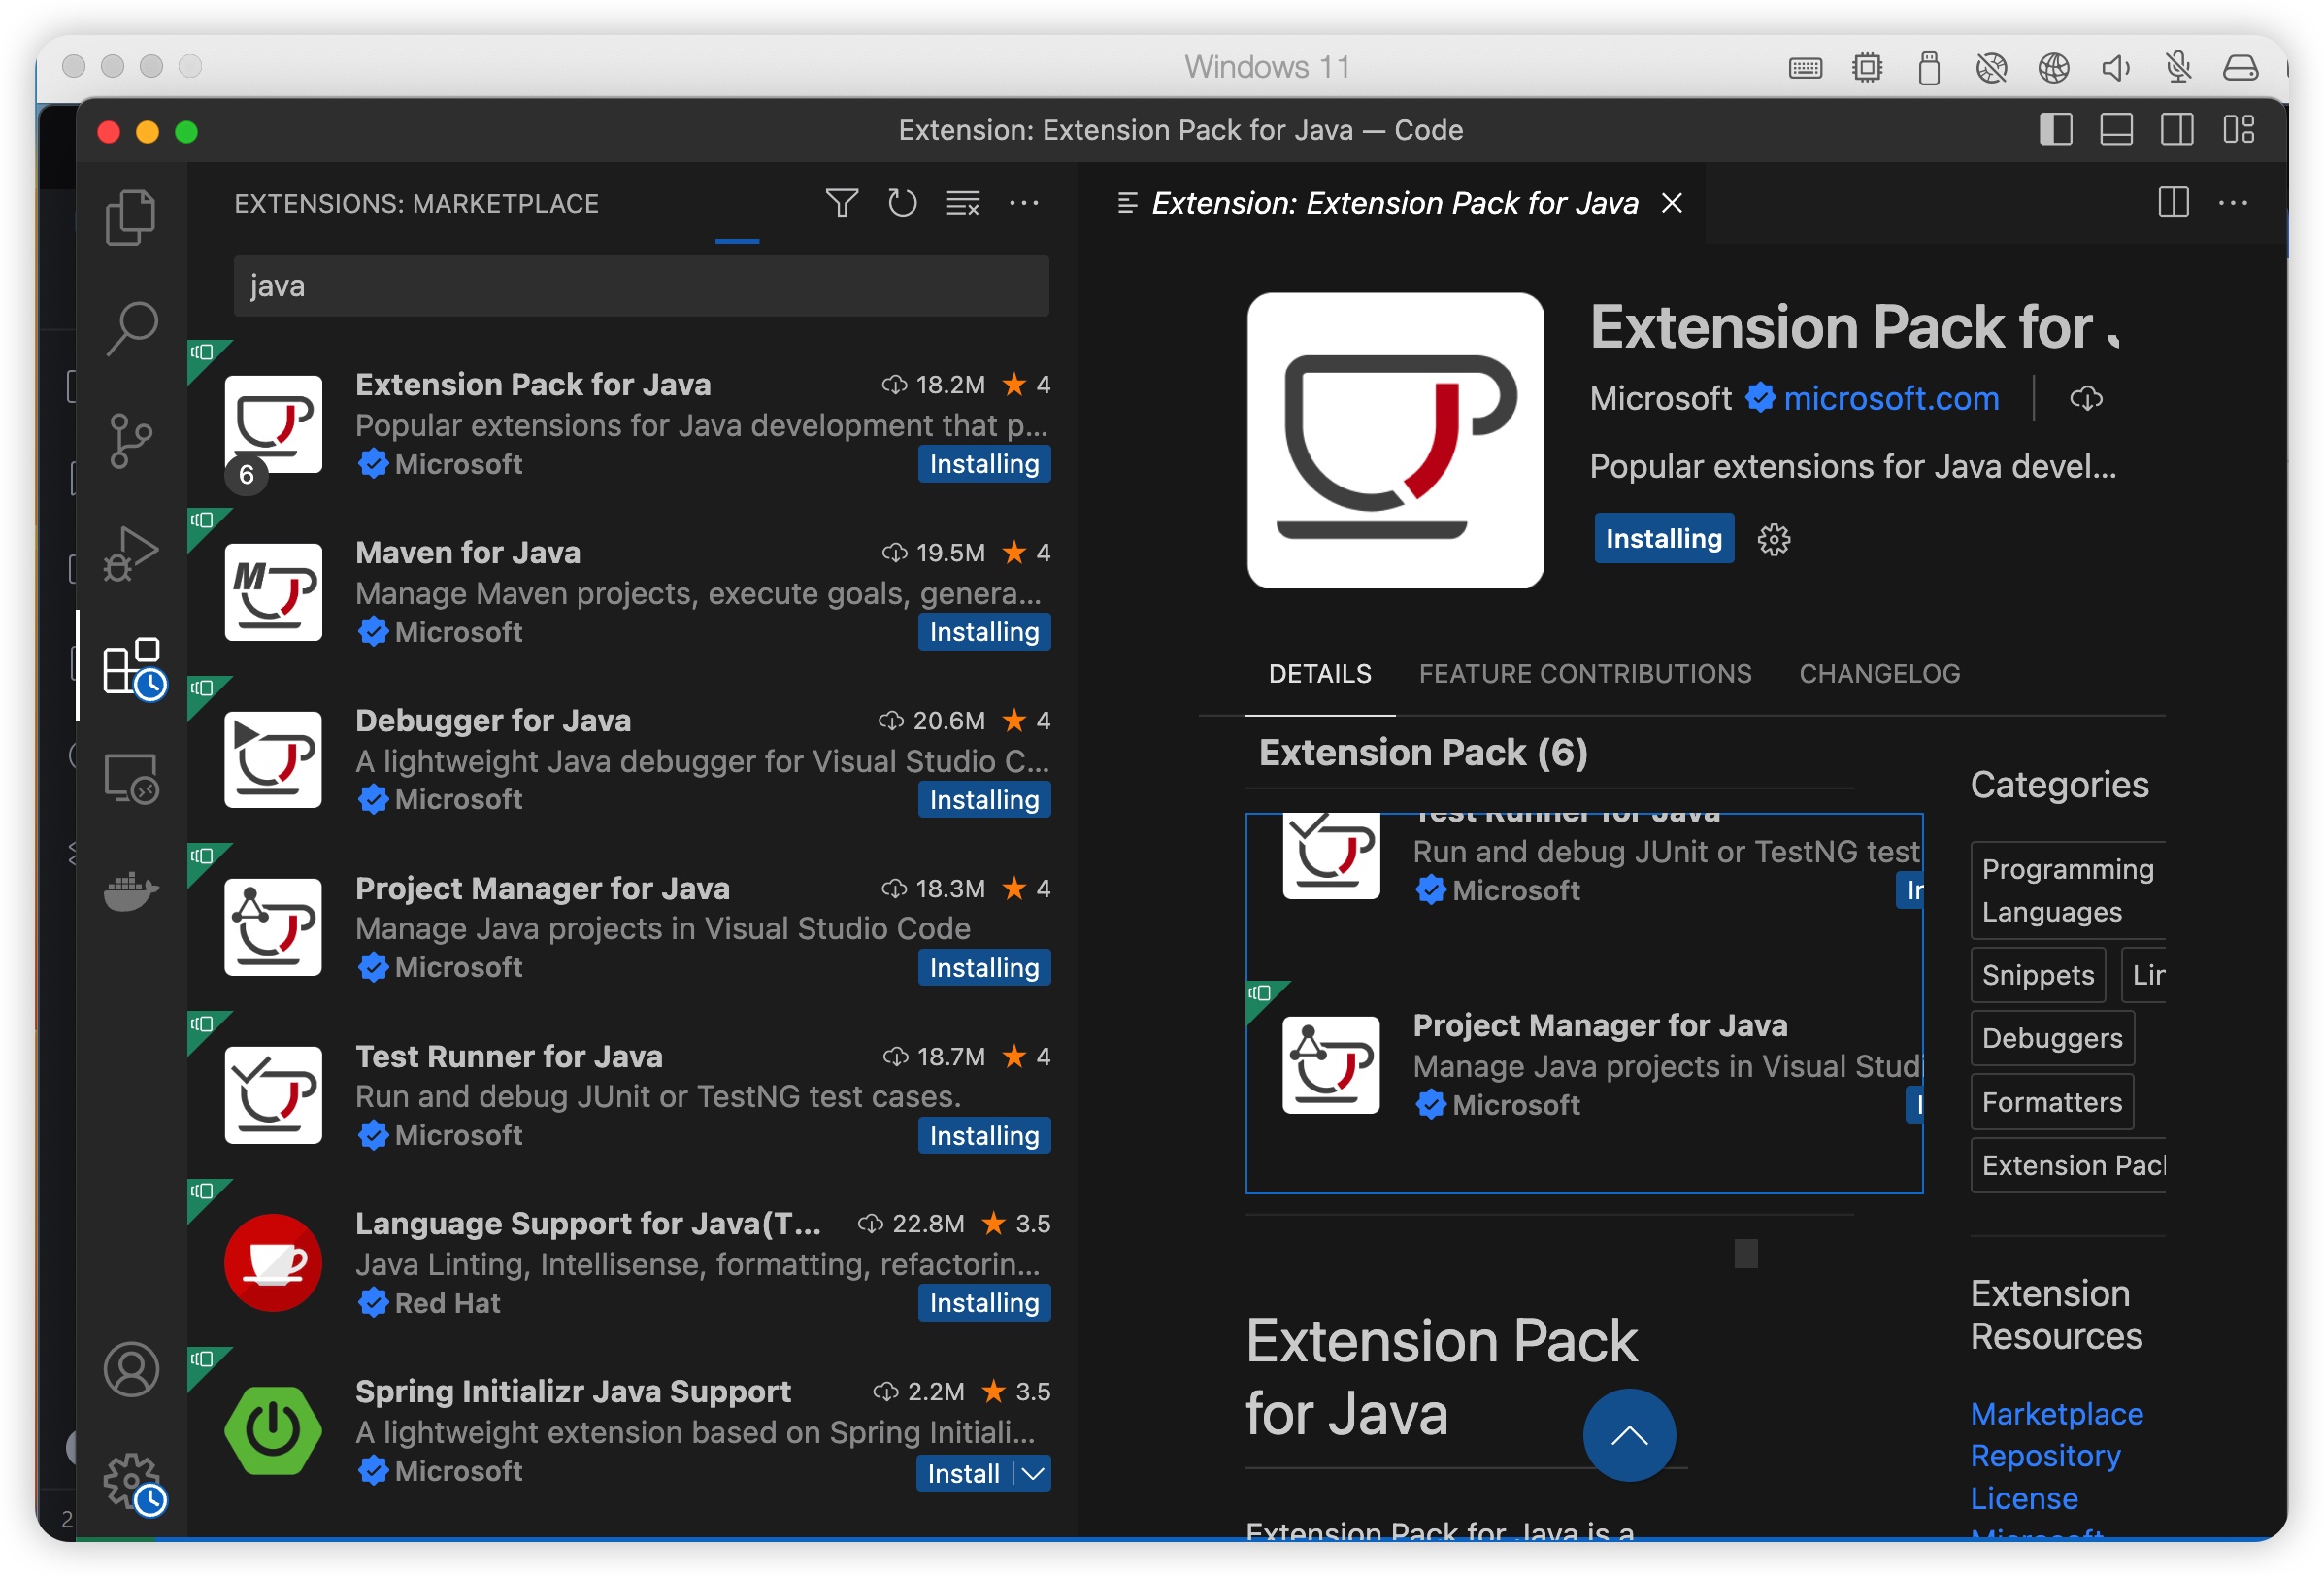Activate the Extension Pack for Java editor tab
2324x1577 pixels.
(x=1394, y=203)
